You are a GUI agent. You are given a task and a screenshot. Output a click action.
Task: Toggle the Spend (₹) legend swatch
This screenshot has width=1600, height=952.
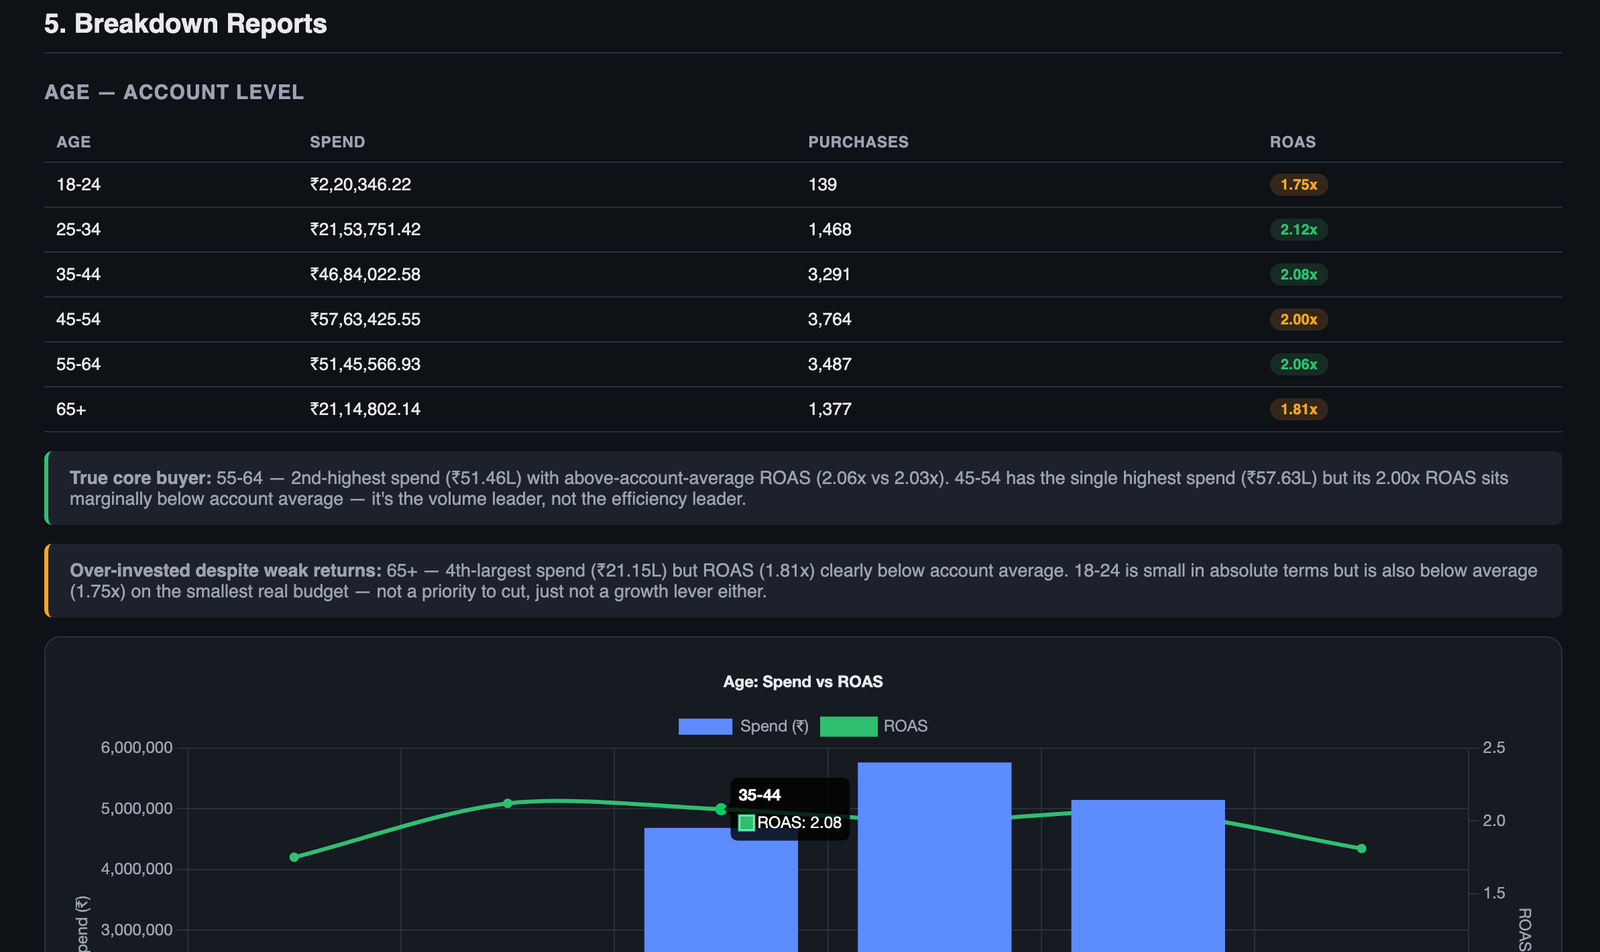coord(705,726)
